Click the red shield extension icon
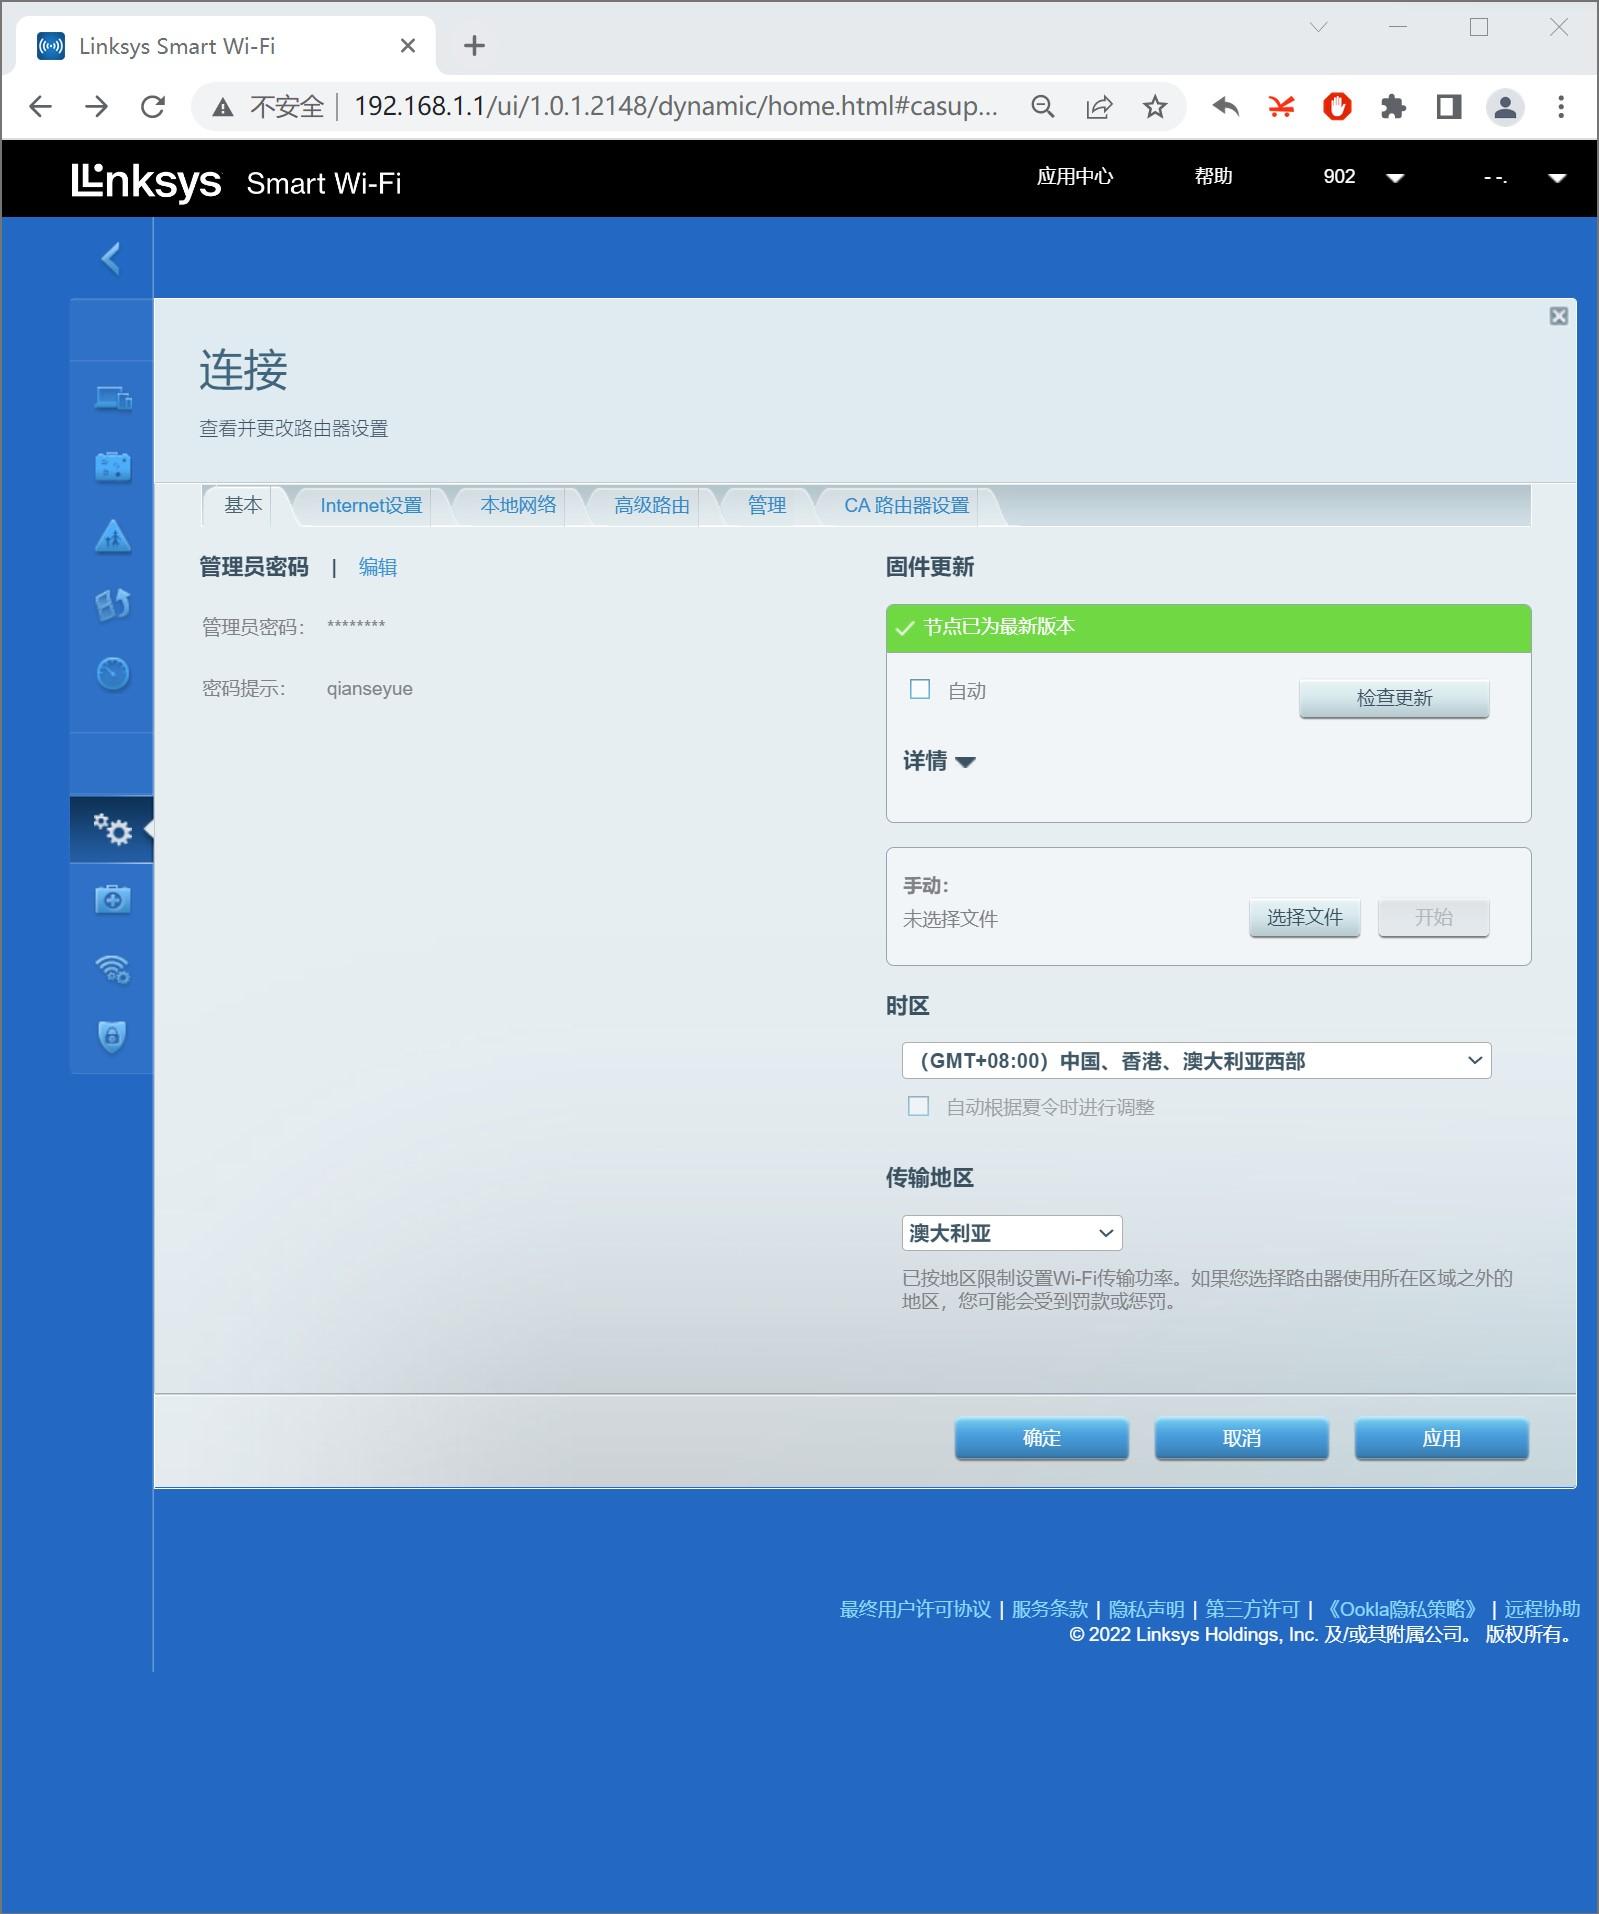The image size is (1599, 1914). pos(1337,106)
